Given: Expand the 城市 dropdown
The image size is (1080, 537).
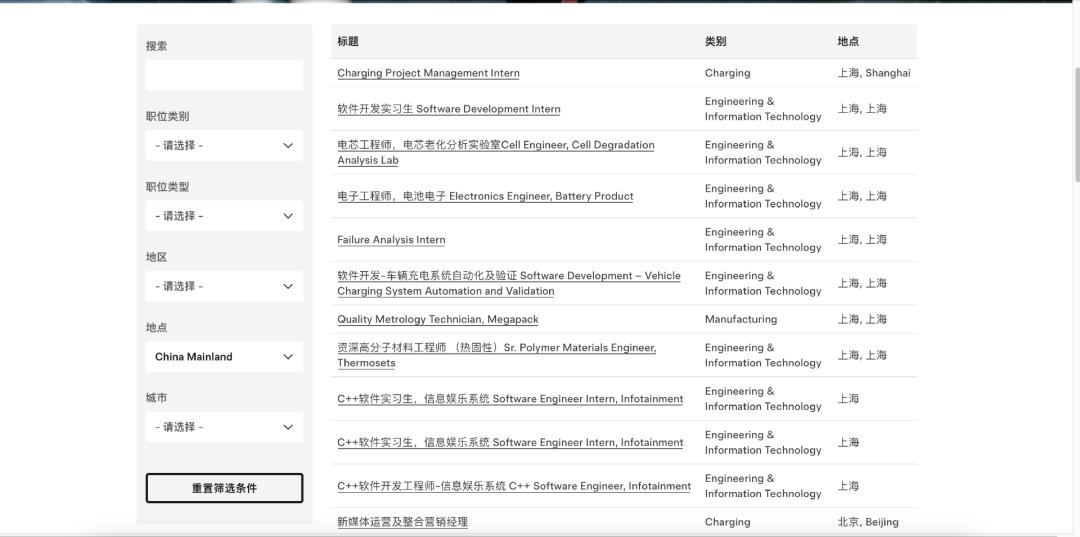Looking at the screenshot, I should (224, 427).
